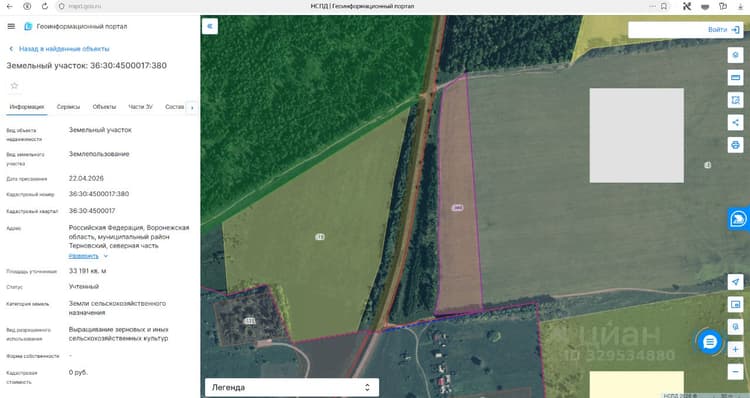Click cadastral quarter value 36:30:4500017
The image size is (750, 398).
pyautogui.click(x=92, y=210)
